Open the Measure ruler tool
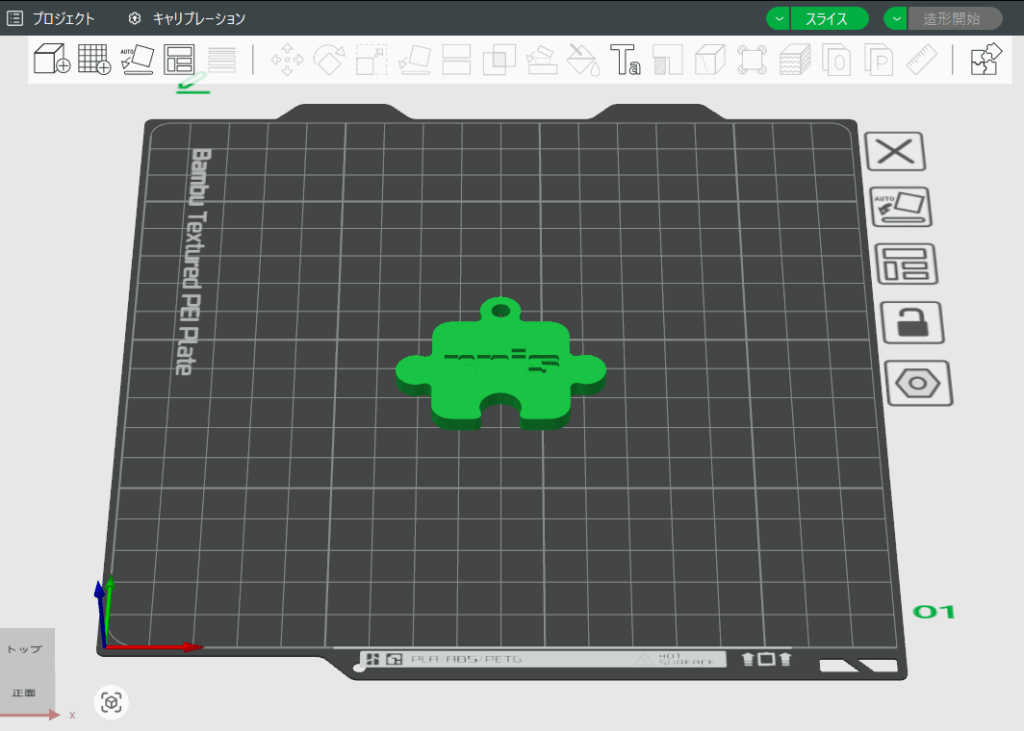Image resolution: width=1024 pixels, height=731 pixels. (921, 60)
